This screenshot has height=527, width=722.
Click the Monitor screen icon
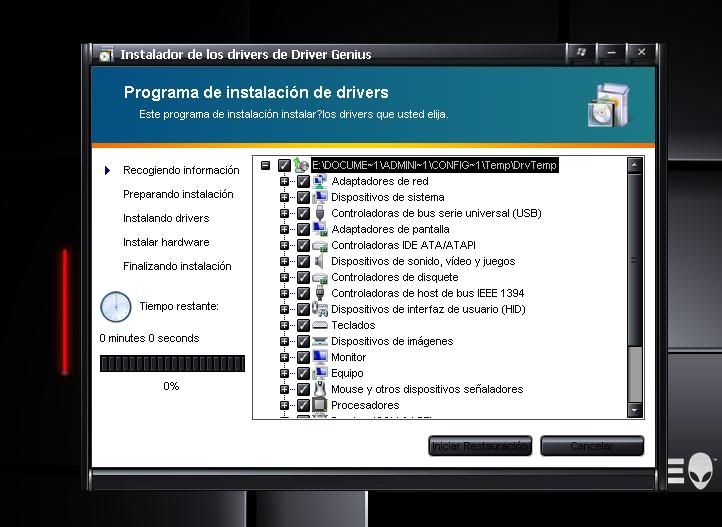320,357
